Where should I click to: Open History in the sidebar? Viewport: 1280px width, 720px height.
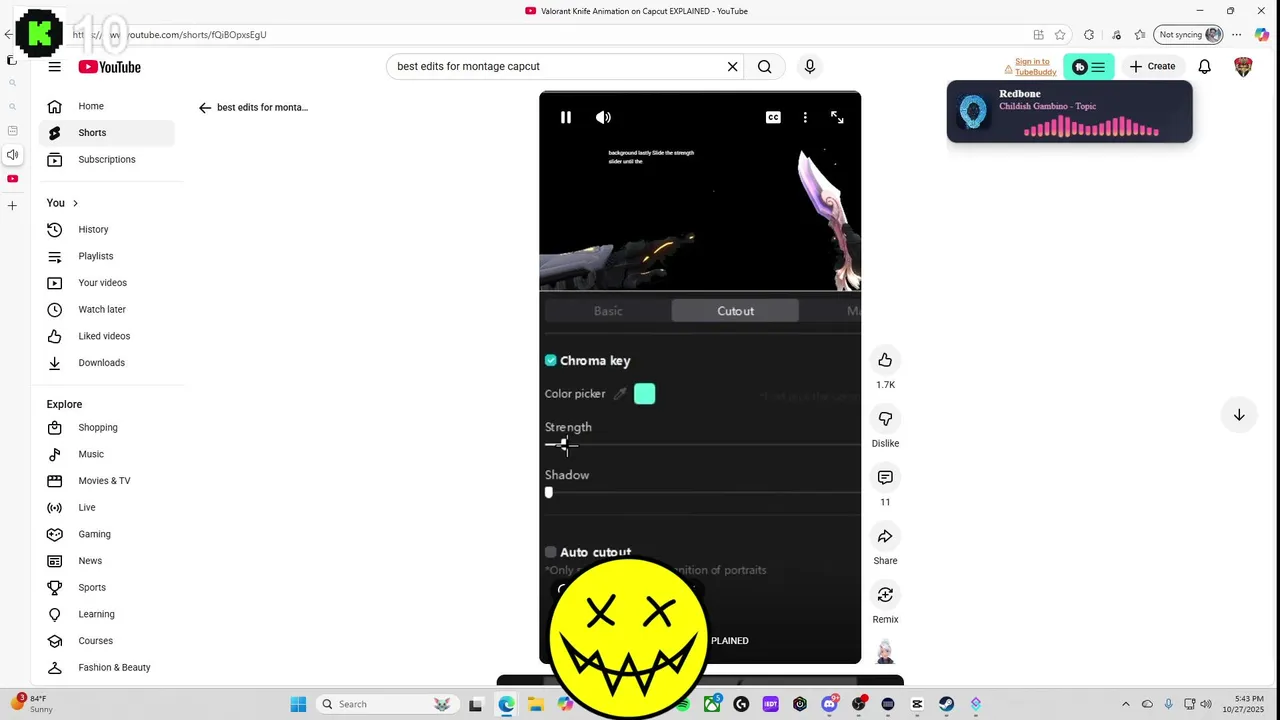[107, 230]
